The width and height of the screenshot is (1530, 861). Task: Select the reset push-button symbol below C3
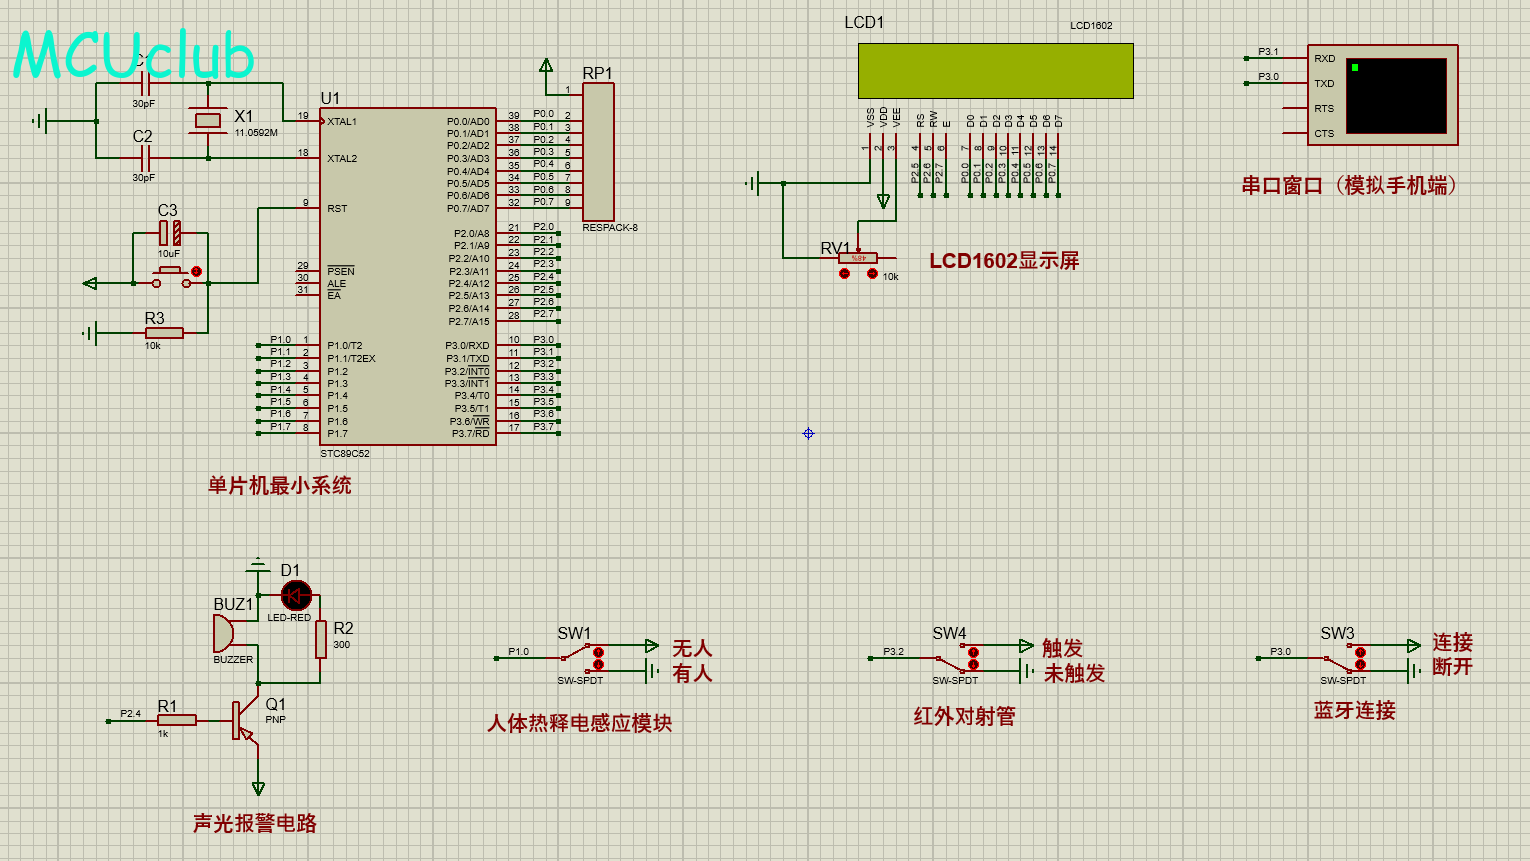[170, 277]
